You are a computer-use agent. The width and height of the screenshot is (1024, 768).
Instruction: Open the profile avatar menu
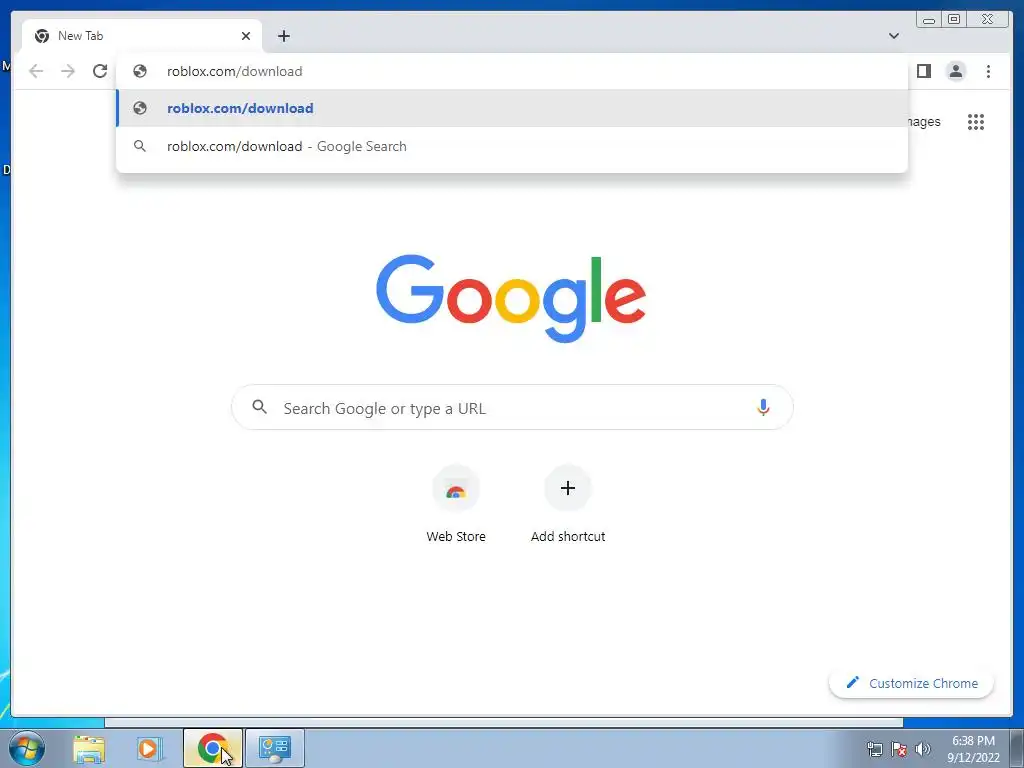pyautogui.click(x=955, y=71)
